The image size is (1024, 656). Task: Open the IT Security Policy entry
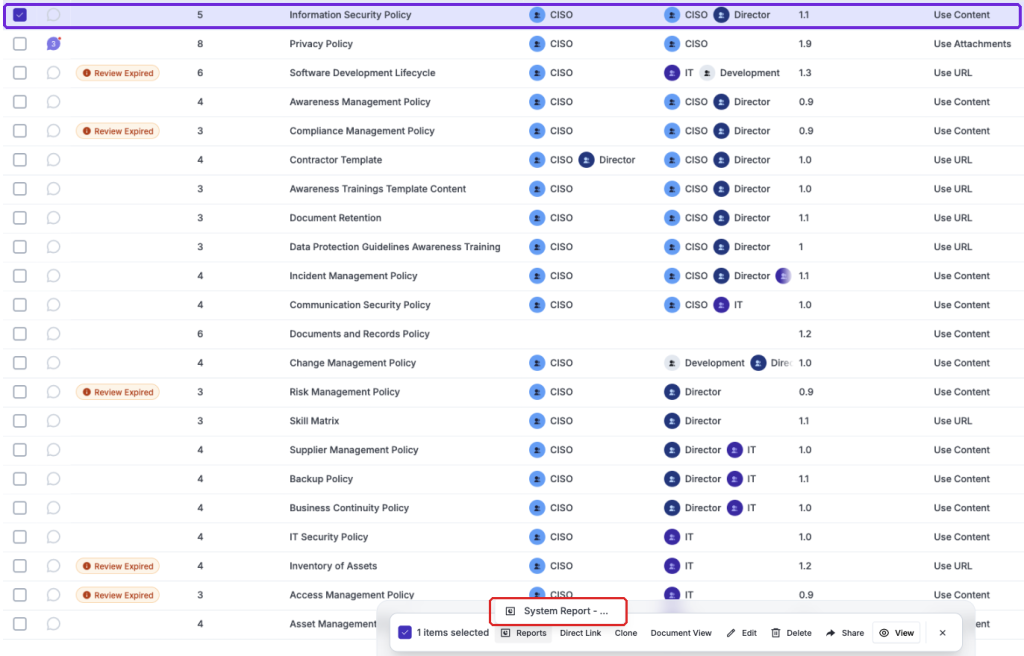[328, 537]
